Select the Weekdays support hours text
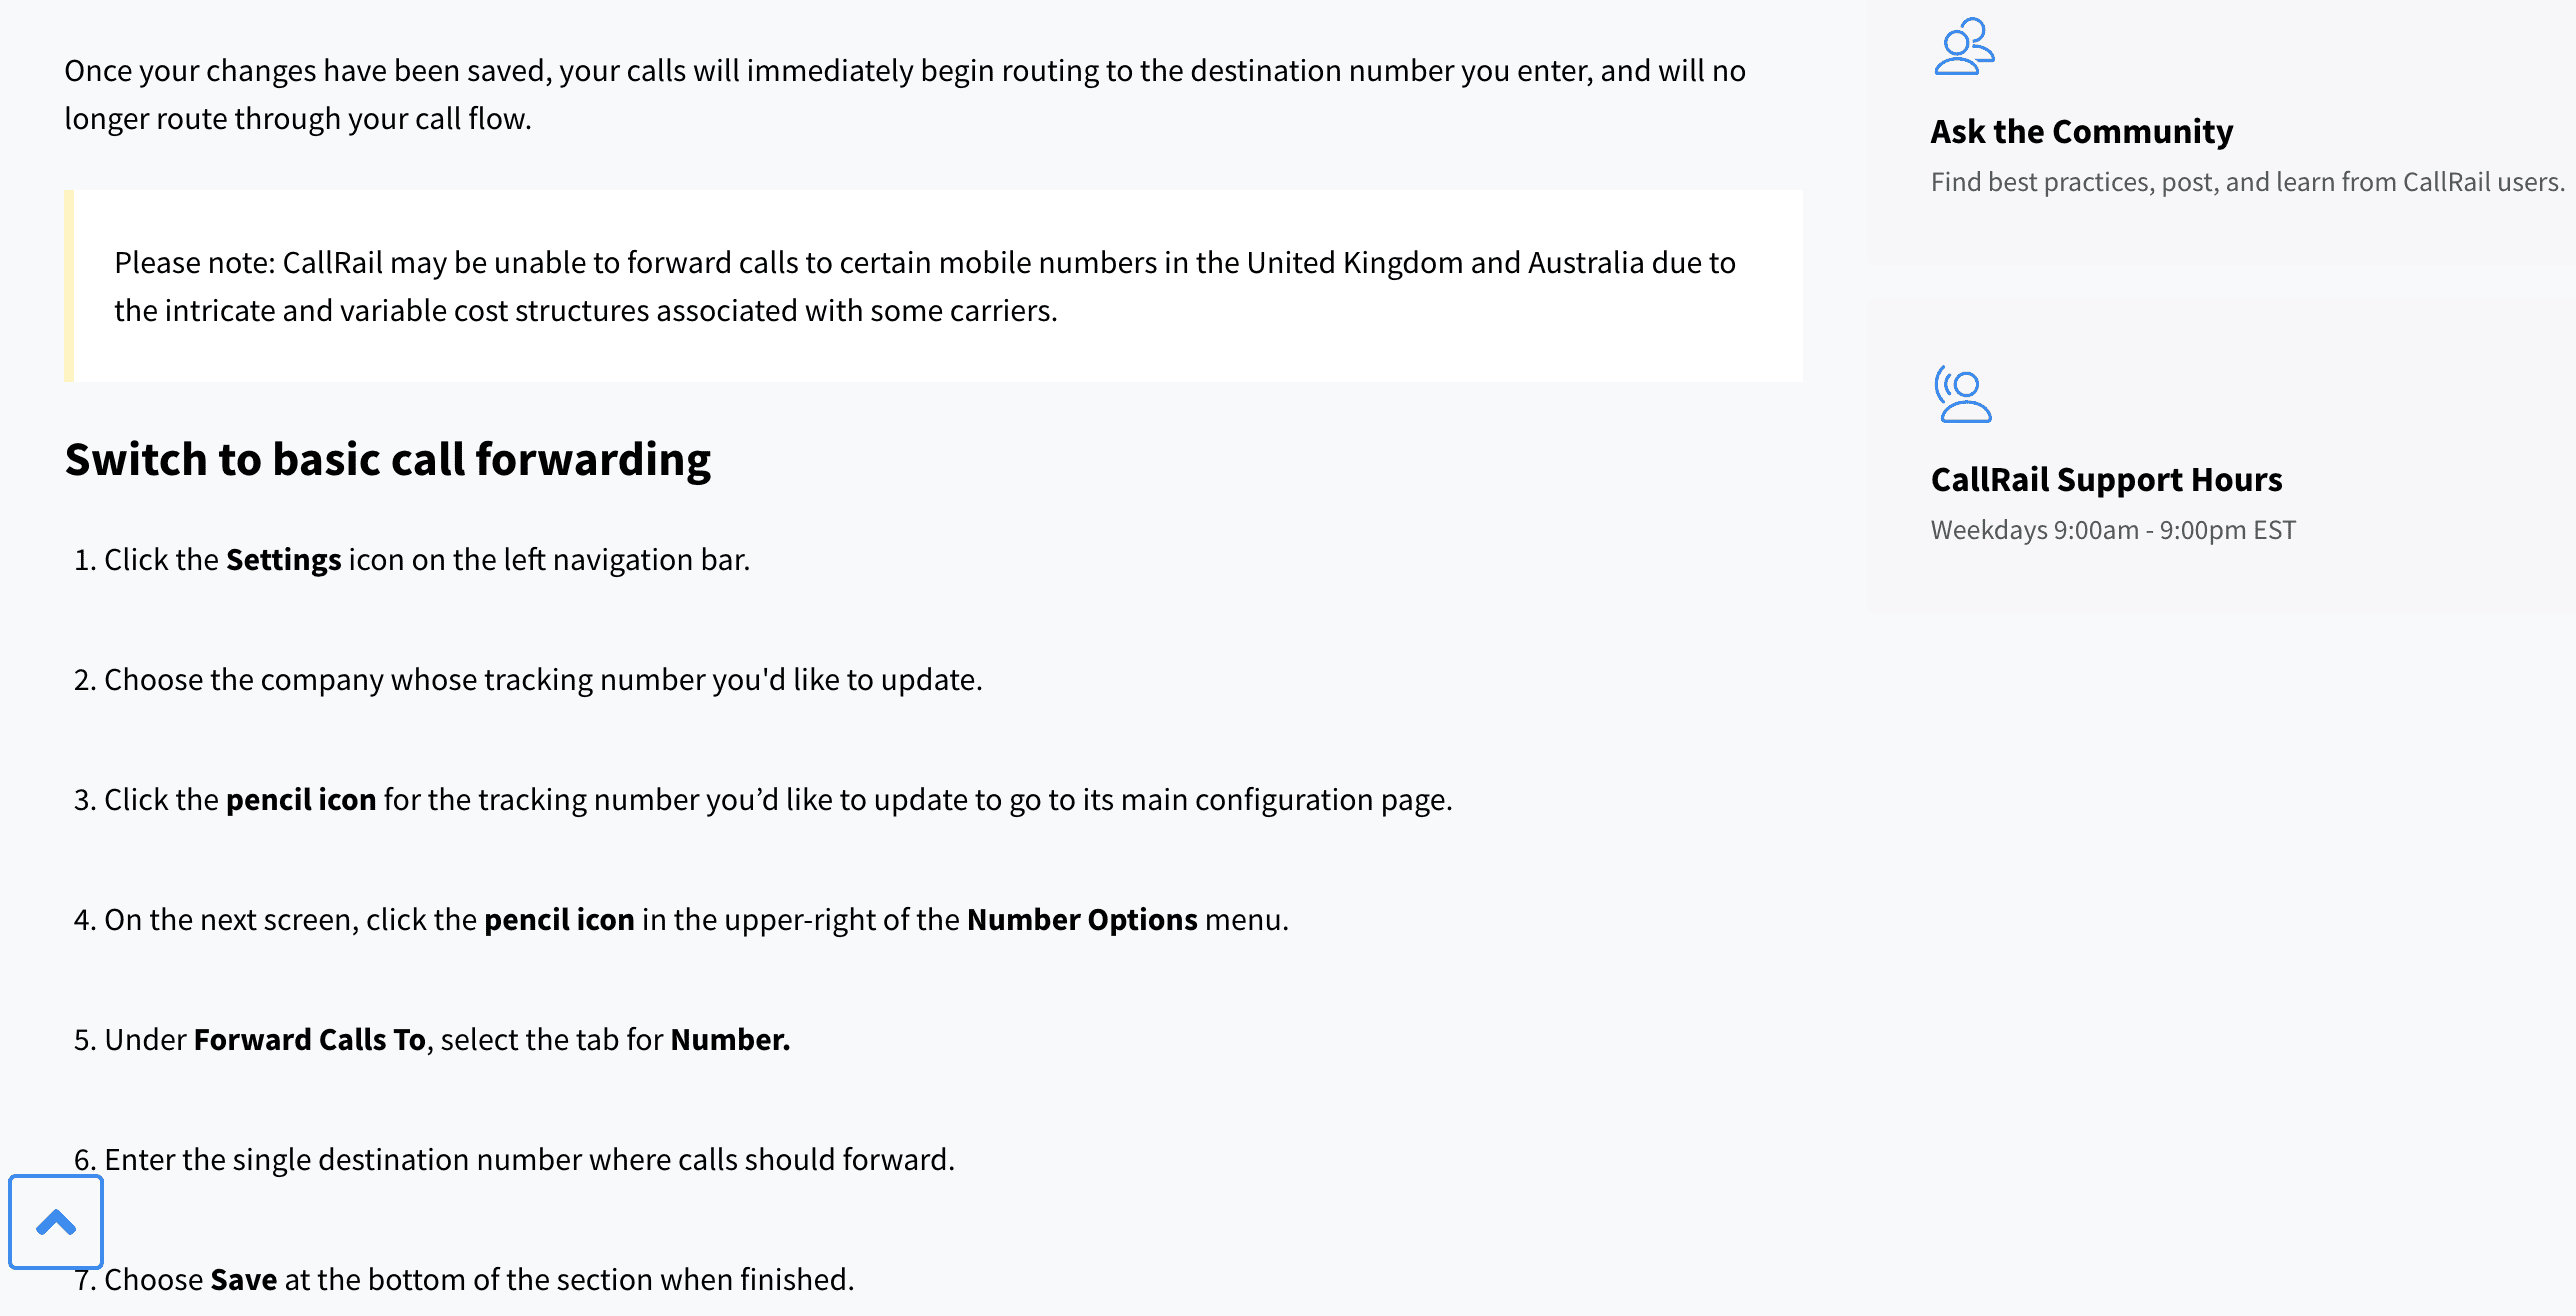The width and height of the screenshot is (2576, 1316). (x=2112, y=530)
